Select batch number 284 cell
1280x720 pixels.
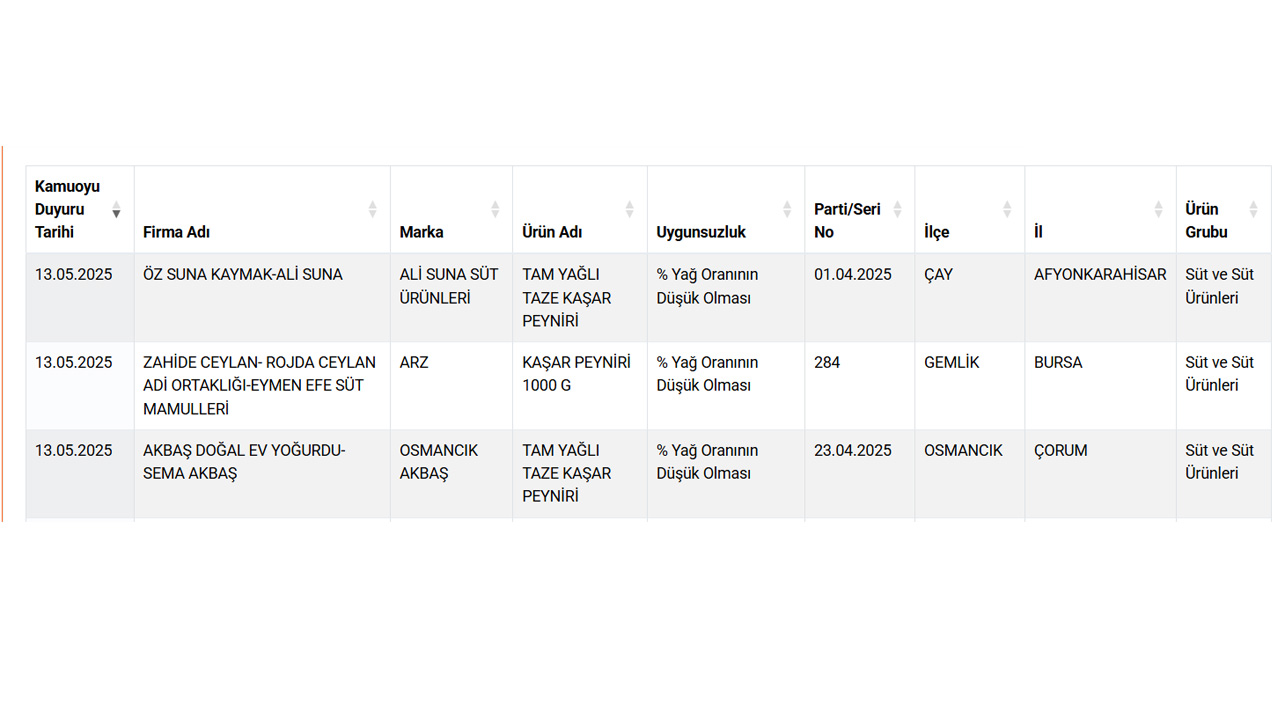tap(827, 363)
